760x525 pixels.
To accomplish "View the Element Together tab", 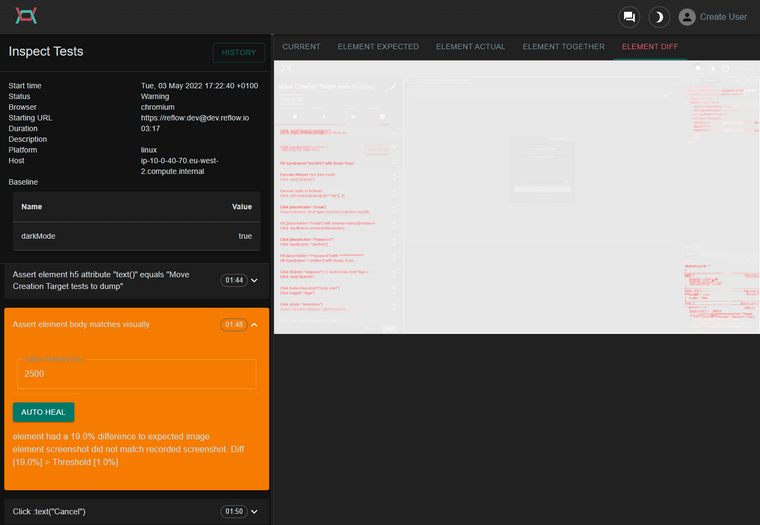I will click(563, 47).
